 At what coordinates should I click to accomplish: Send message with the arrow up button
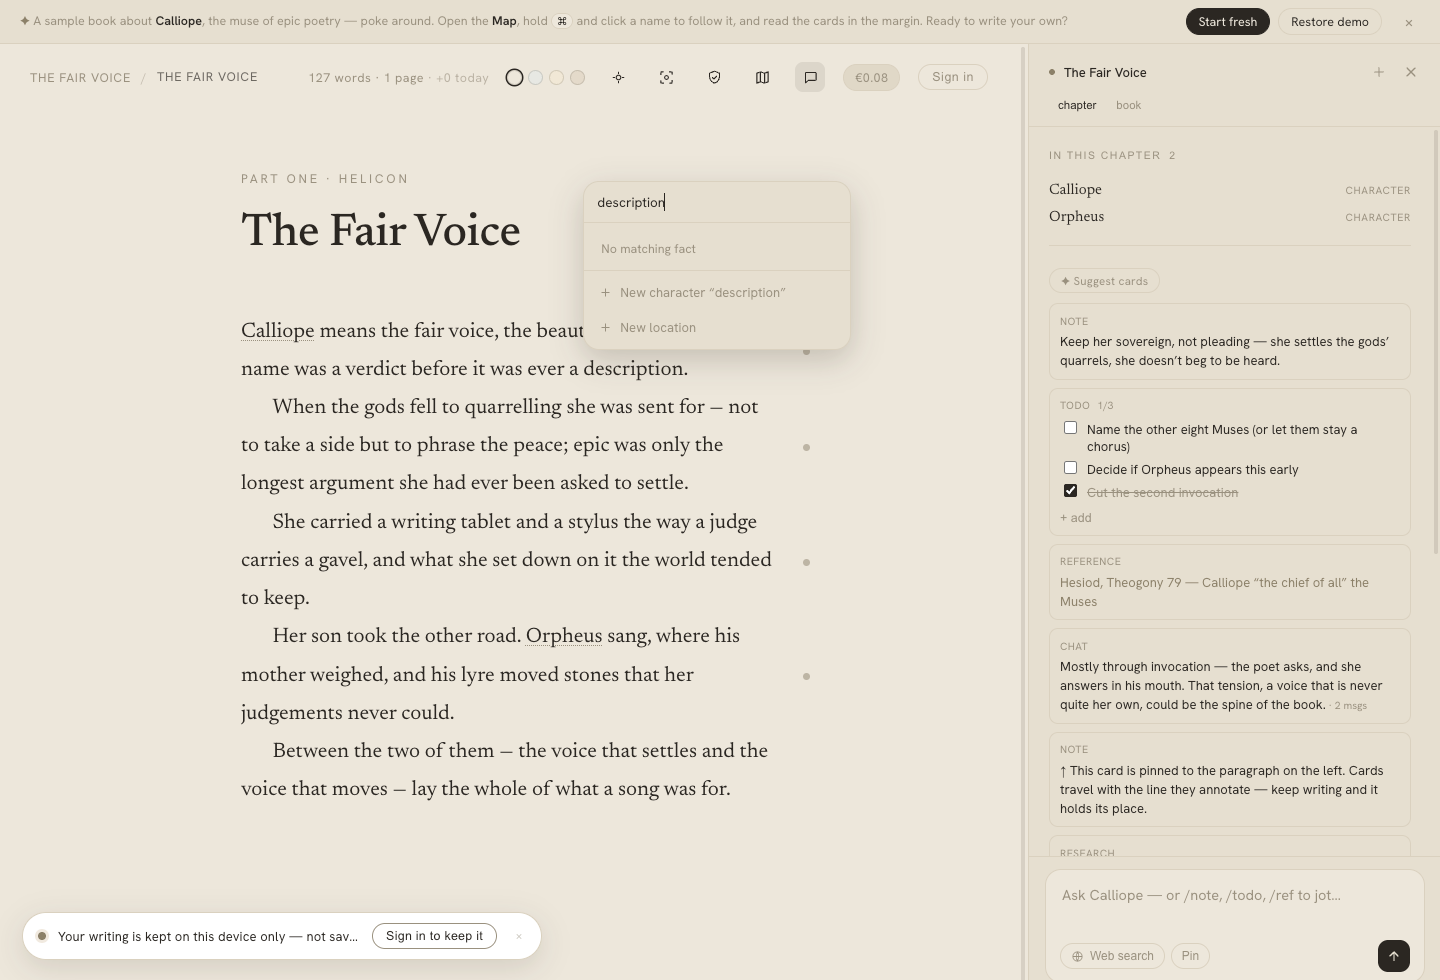1394,956
